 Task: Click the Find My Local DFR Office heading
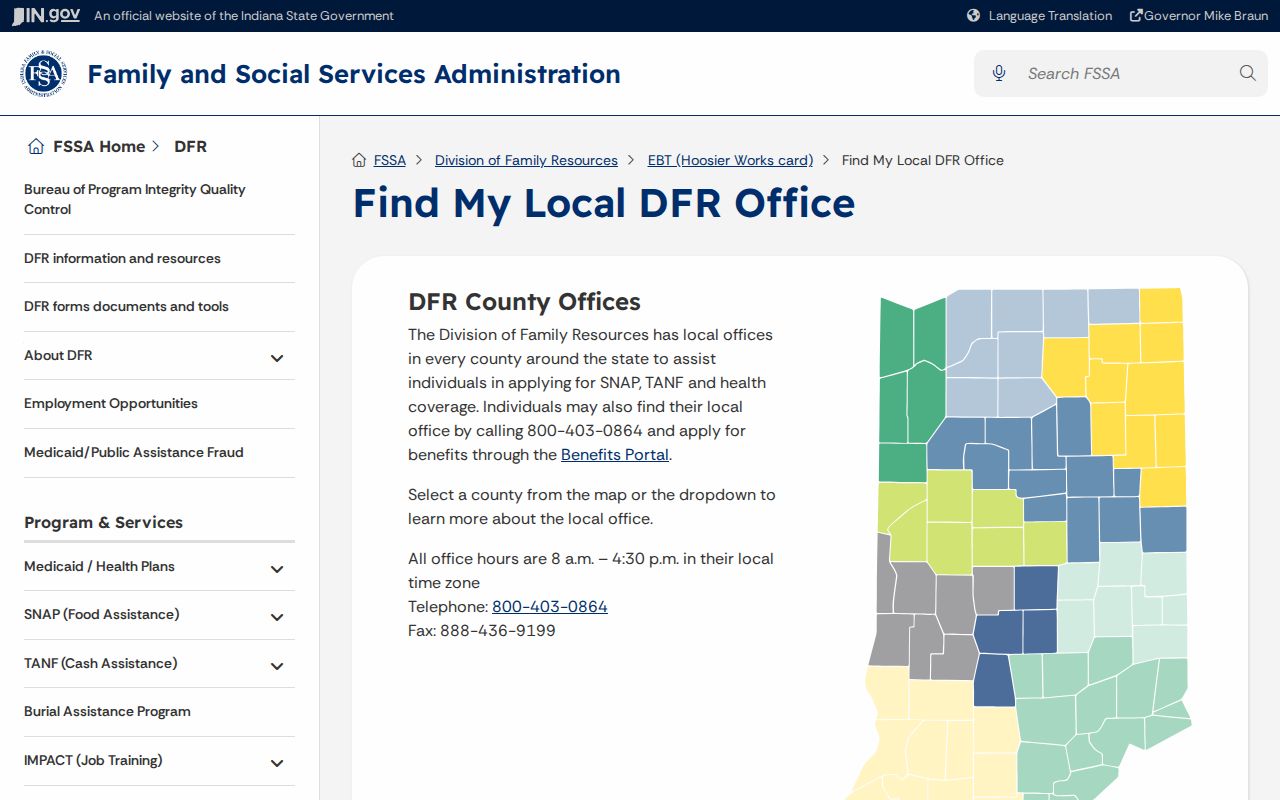pos(604,203)
